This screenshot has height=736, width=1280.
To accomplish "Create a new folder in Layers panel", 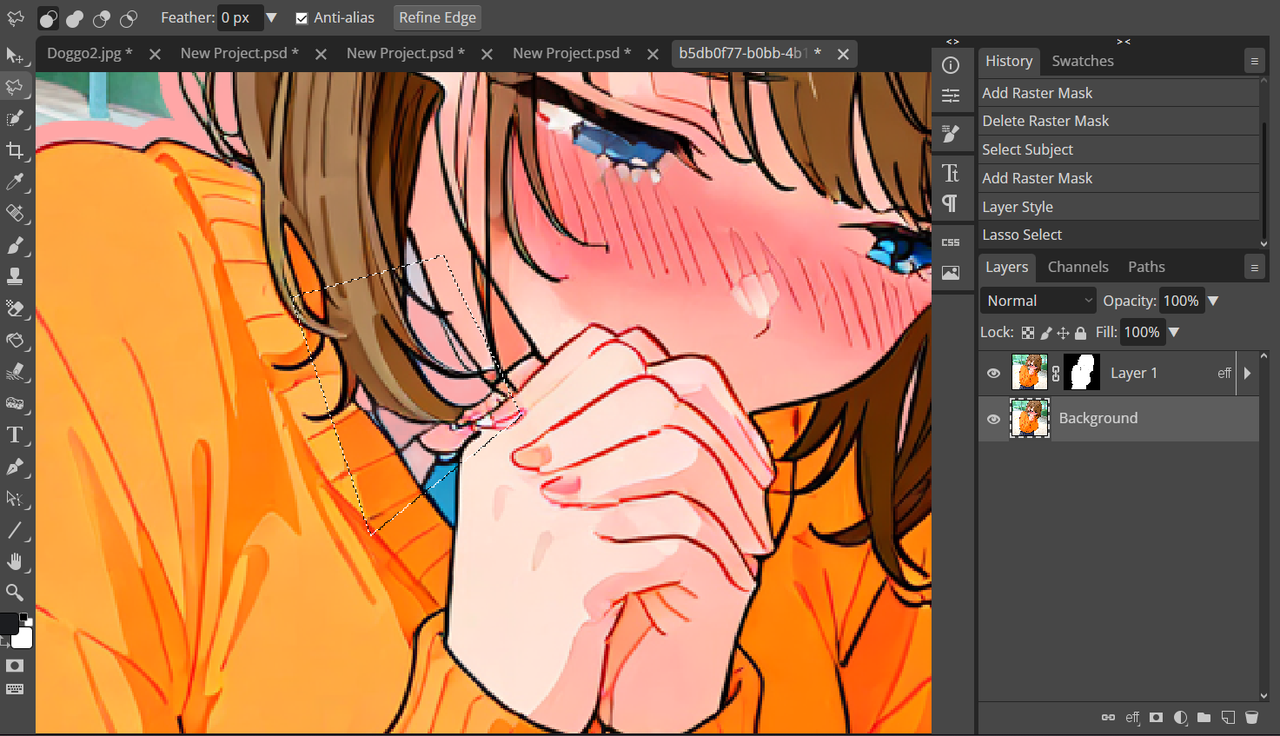I will point(1204,717).
